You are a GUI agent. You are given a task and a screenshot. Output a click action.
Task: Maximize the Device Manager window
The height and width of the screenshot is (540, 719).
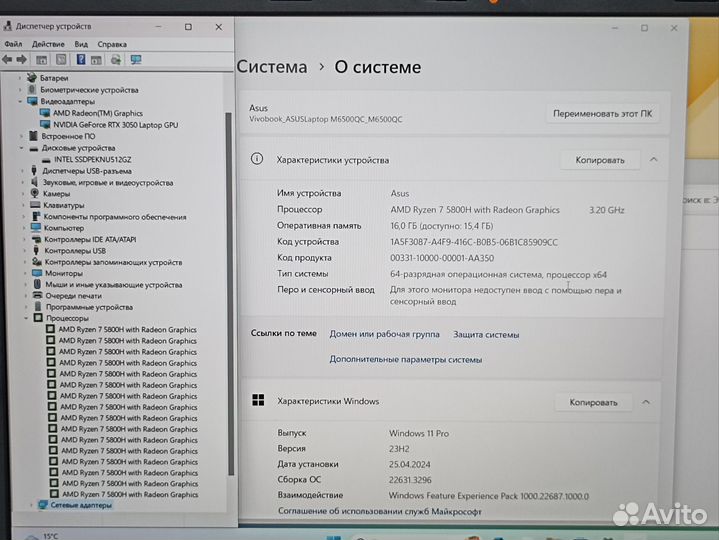point(188,27)
